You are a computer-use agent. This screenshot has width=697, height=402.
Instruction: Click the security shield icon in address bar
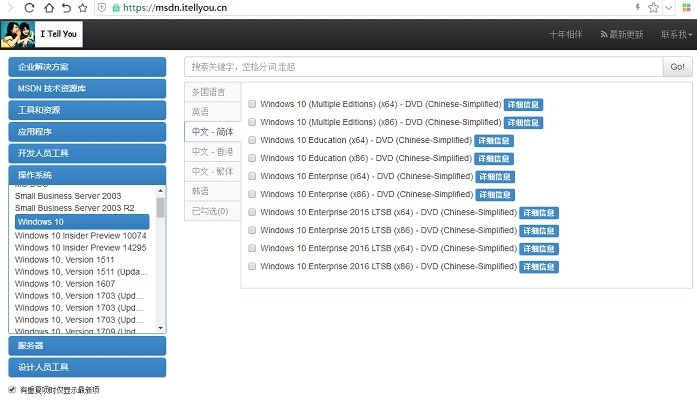[x=101, y=7]
